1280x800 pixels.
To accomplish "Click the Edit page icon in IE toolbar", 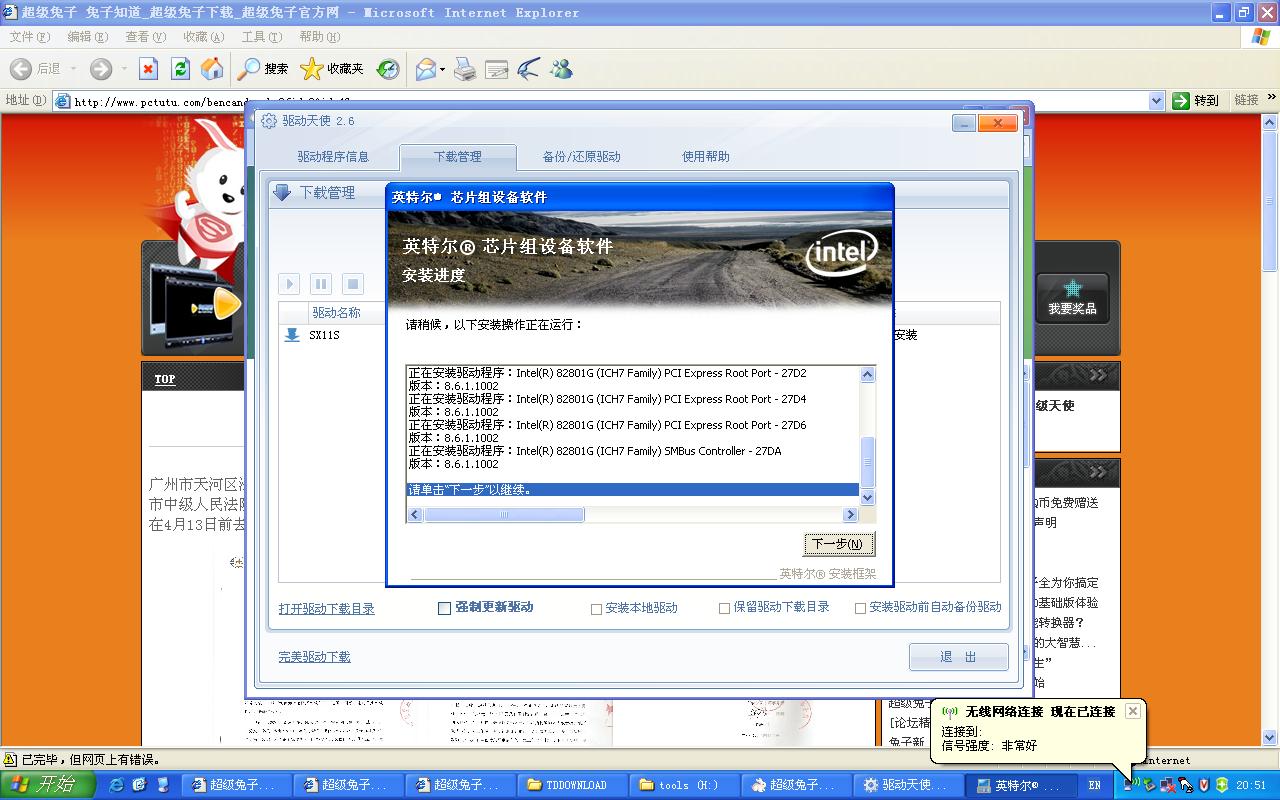I will (496, 69).
